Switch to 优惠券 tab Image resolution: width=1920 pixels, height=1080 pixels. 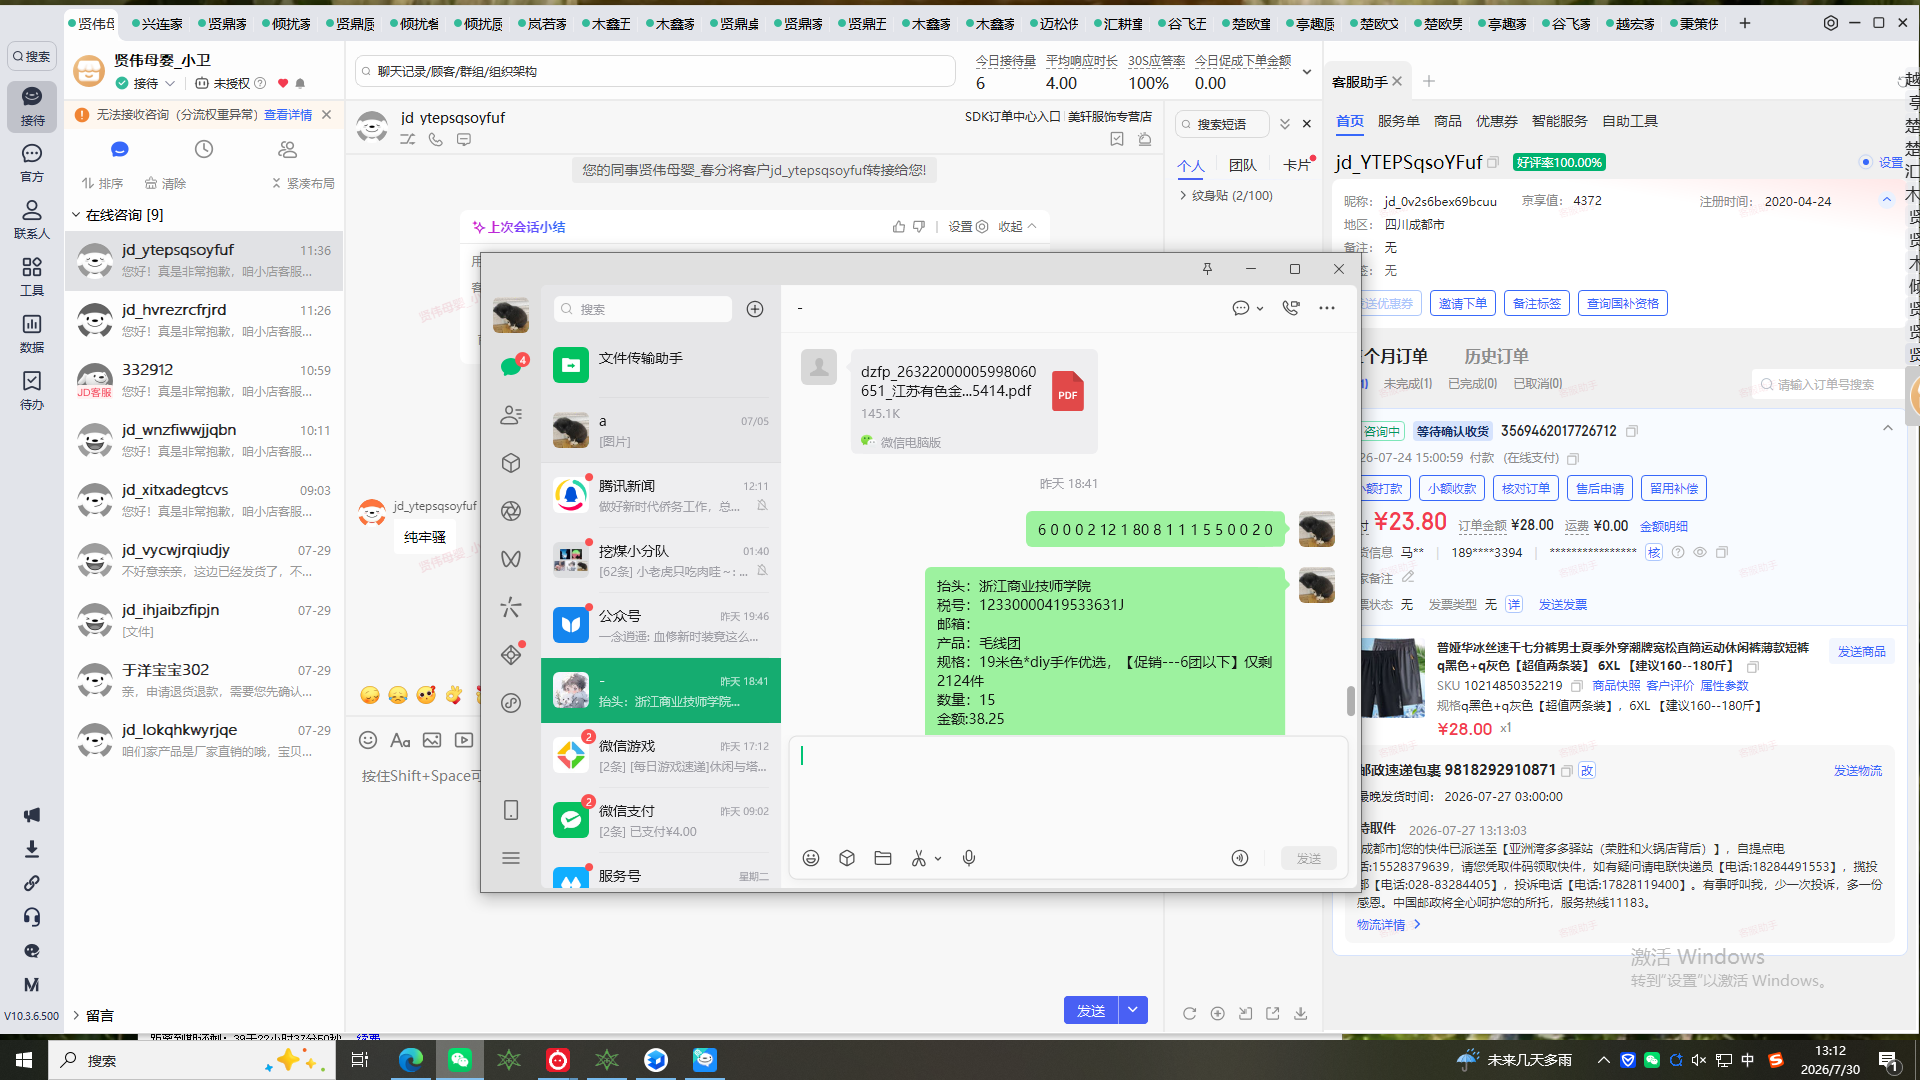pos(1496,121)
